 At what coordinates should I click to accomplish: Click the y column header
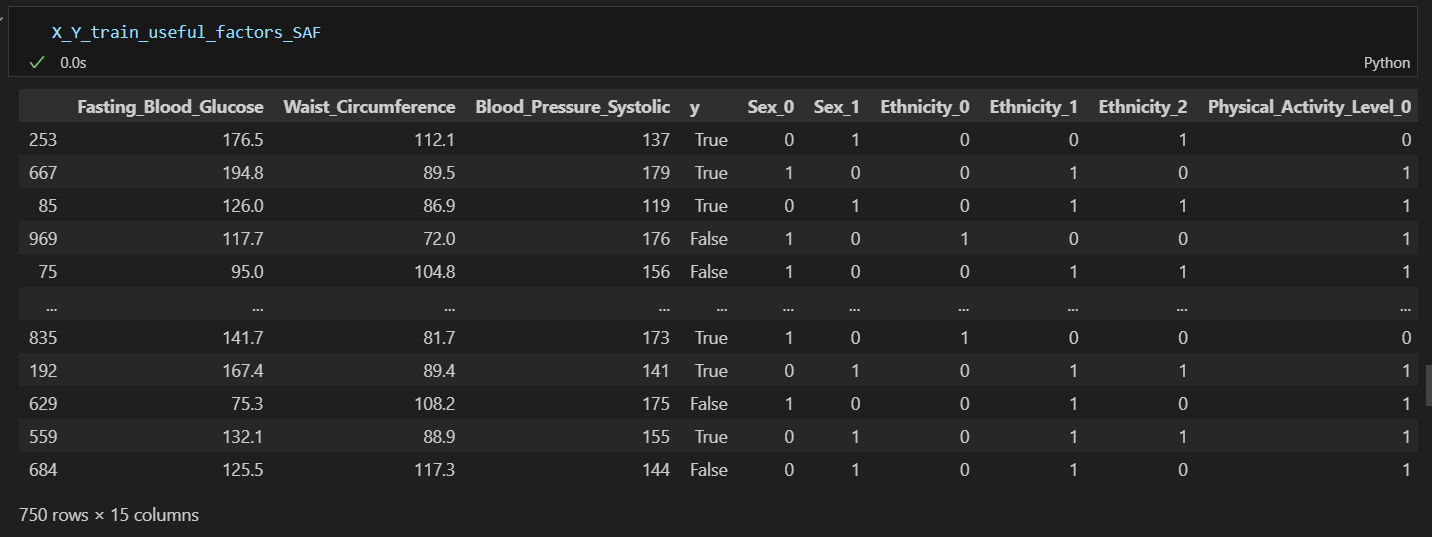tap(695, 107)
